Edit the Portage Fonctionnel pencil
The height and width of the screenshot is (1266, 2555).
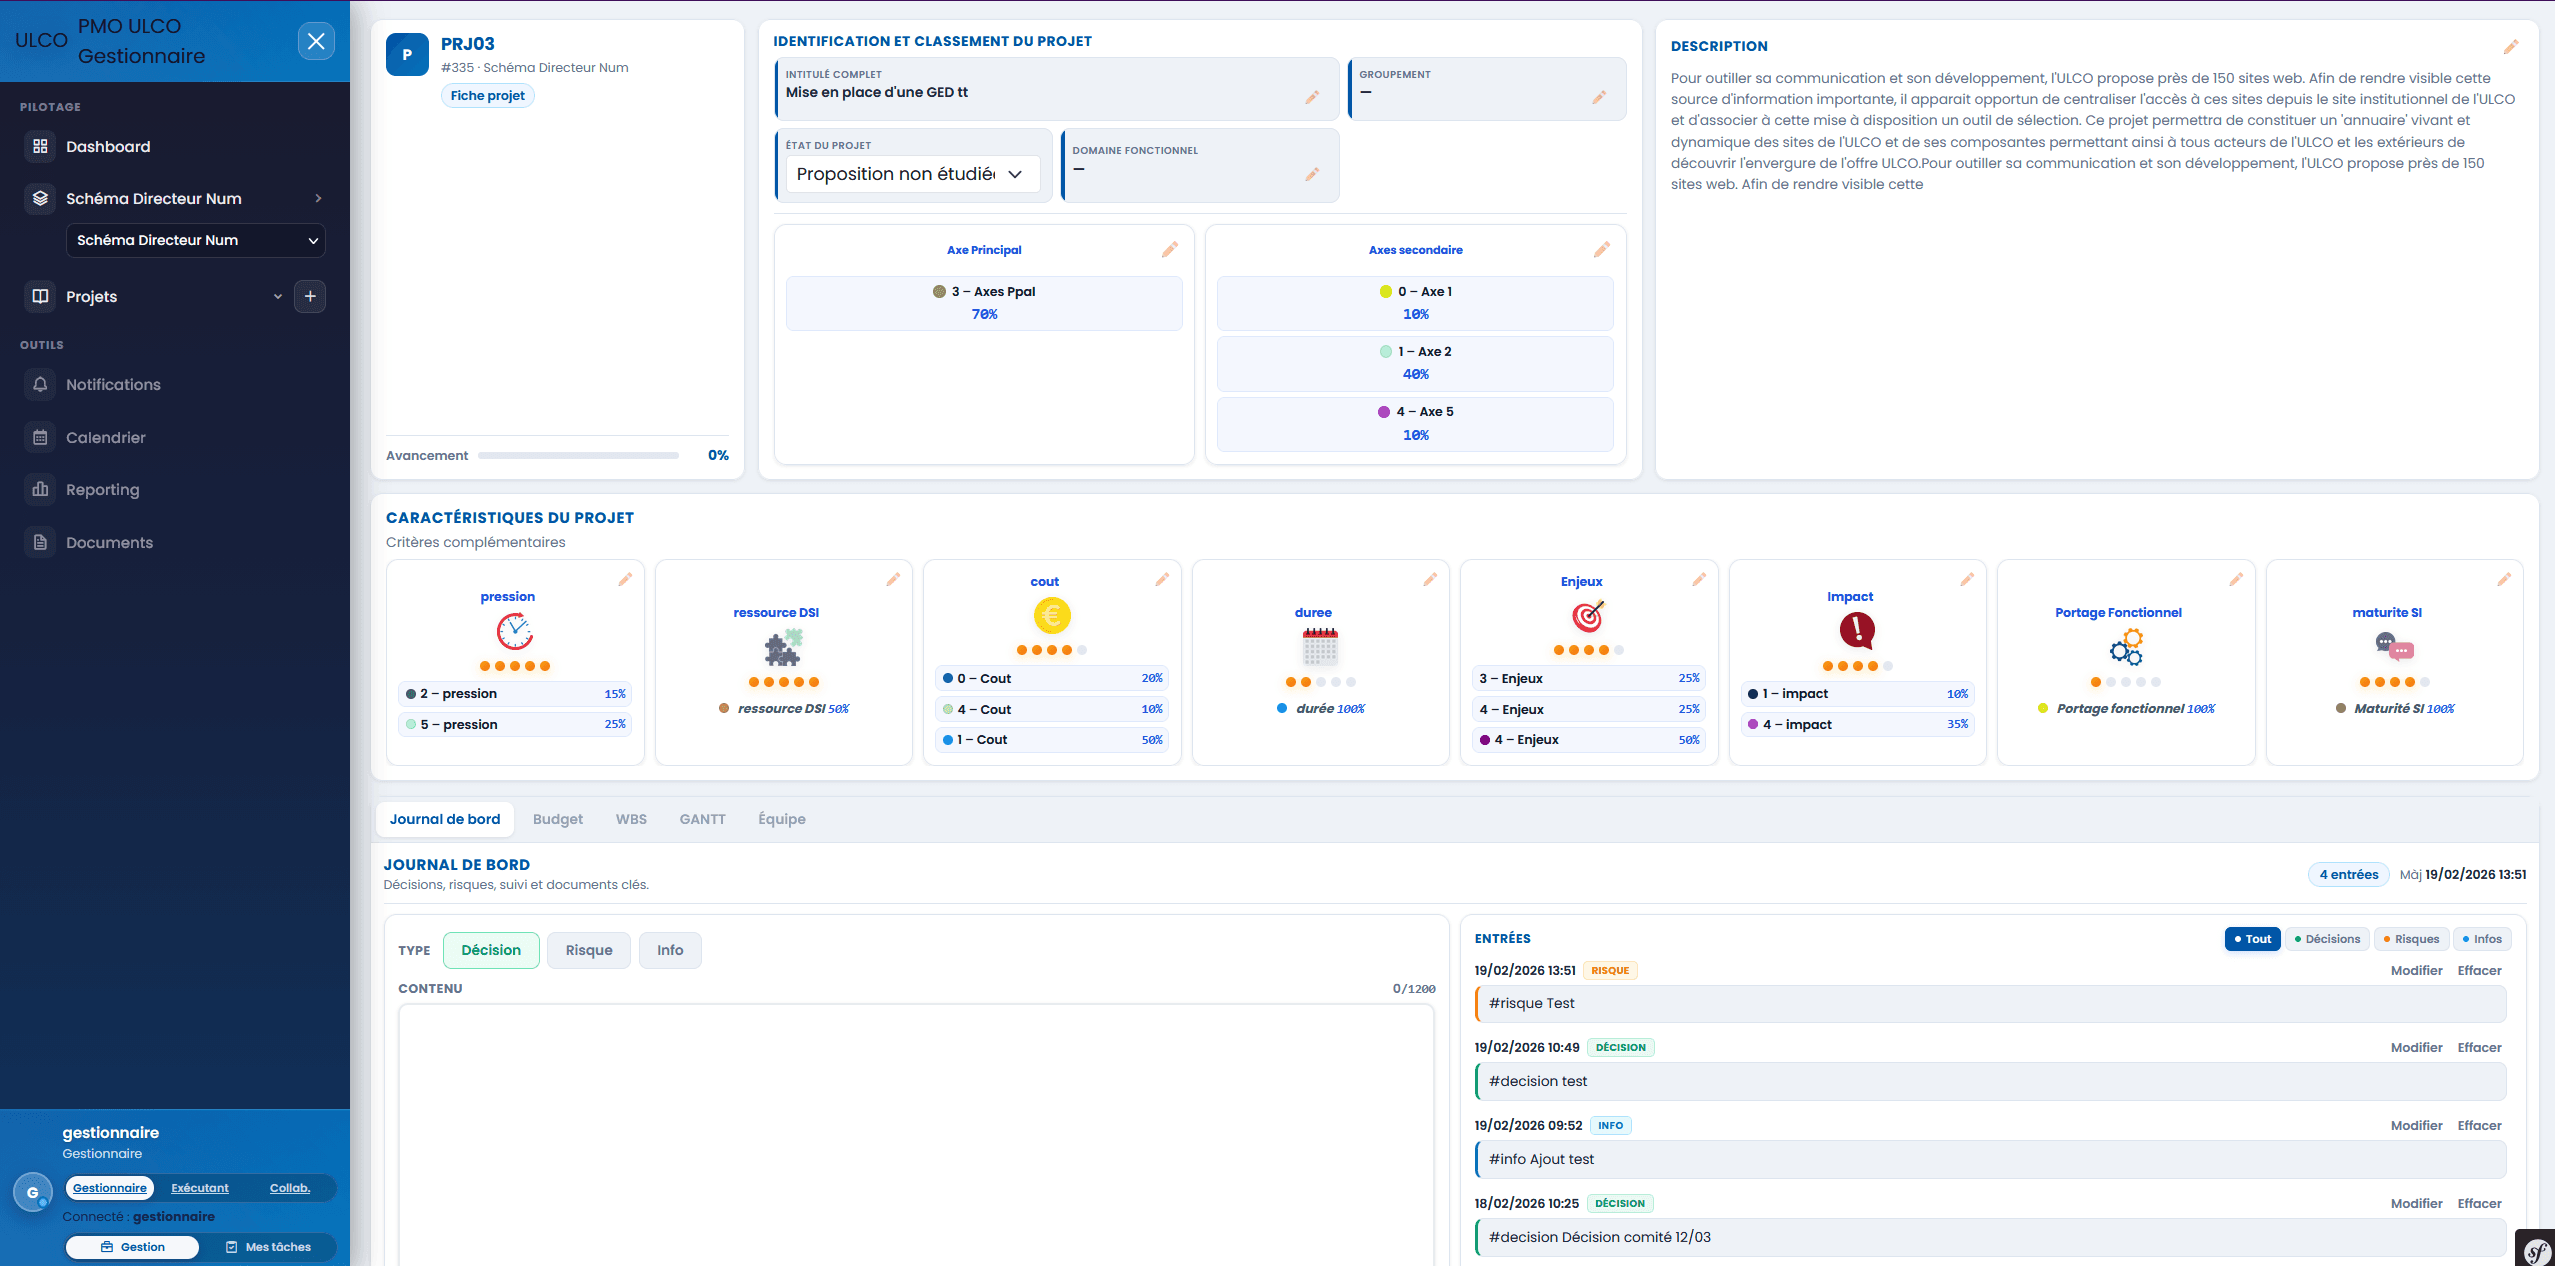point(2236,580)
